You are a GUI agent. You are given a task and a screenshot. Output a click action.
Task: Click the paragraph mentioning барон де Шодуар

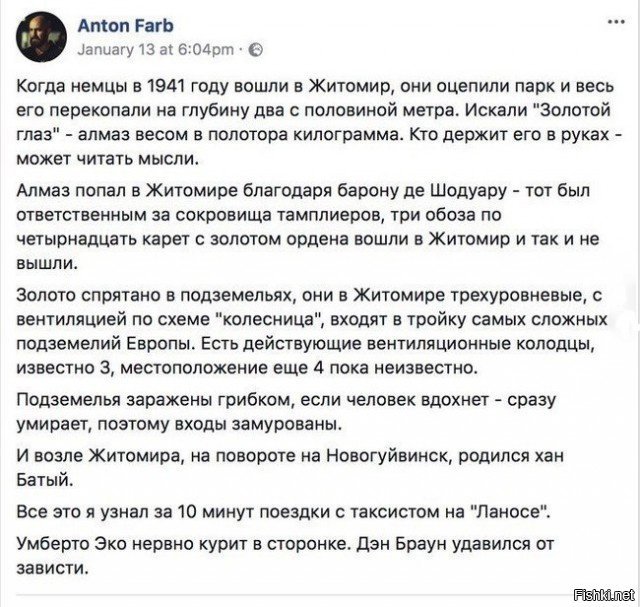pyautogui.click(x=318, y=226)
